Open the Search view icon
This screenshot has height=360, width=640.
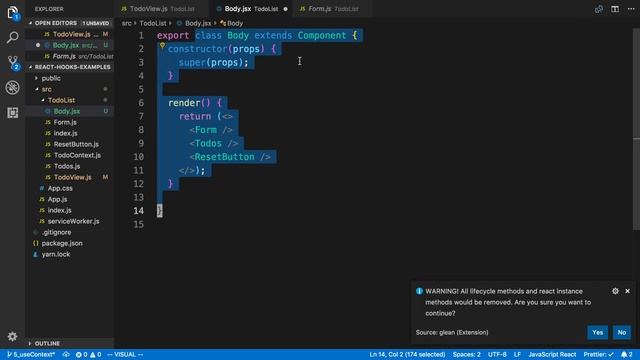[x=13, y=38]
